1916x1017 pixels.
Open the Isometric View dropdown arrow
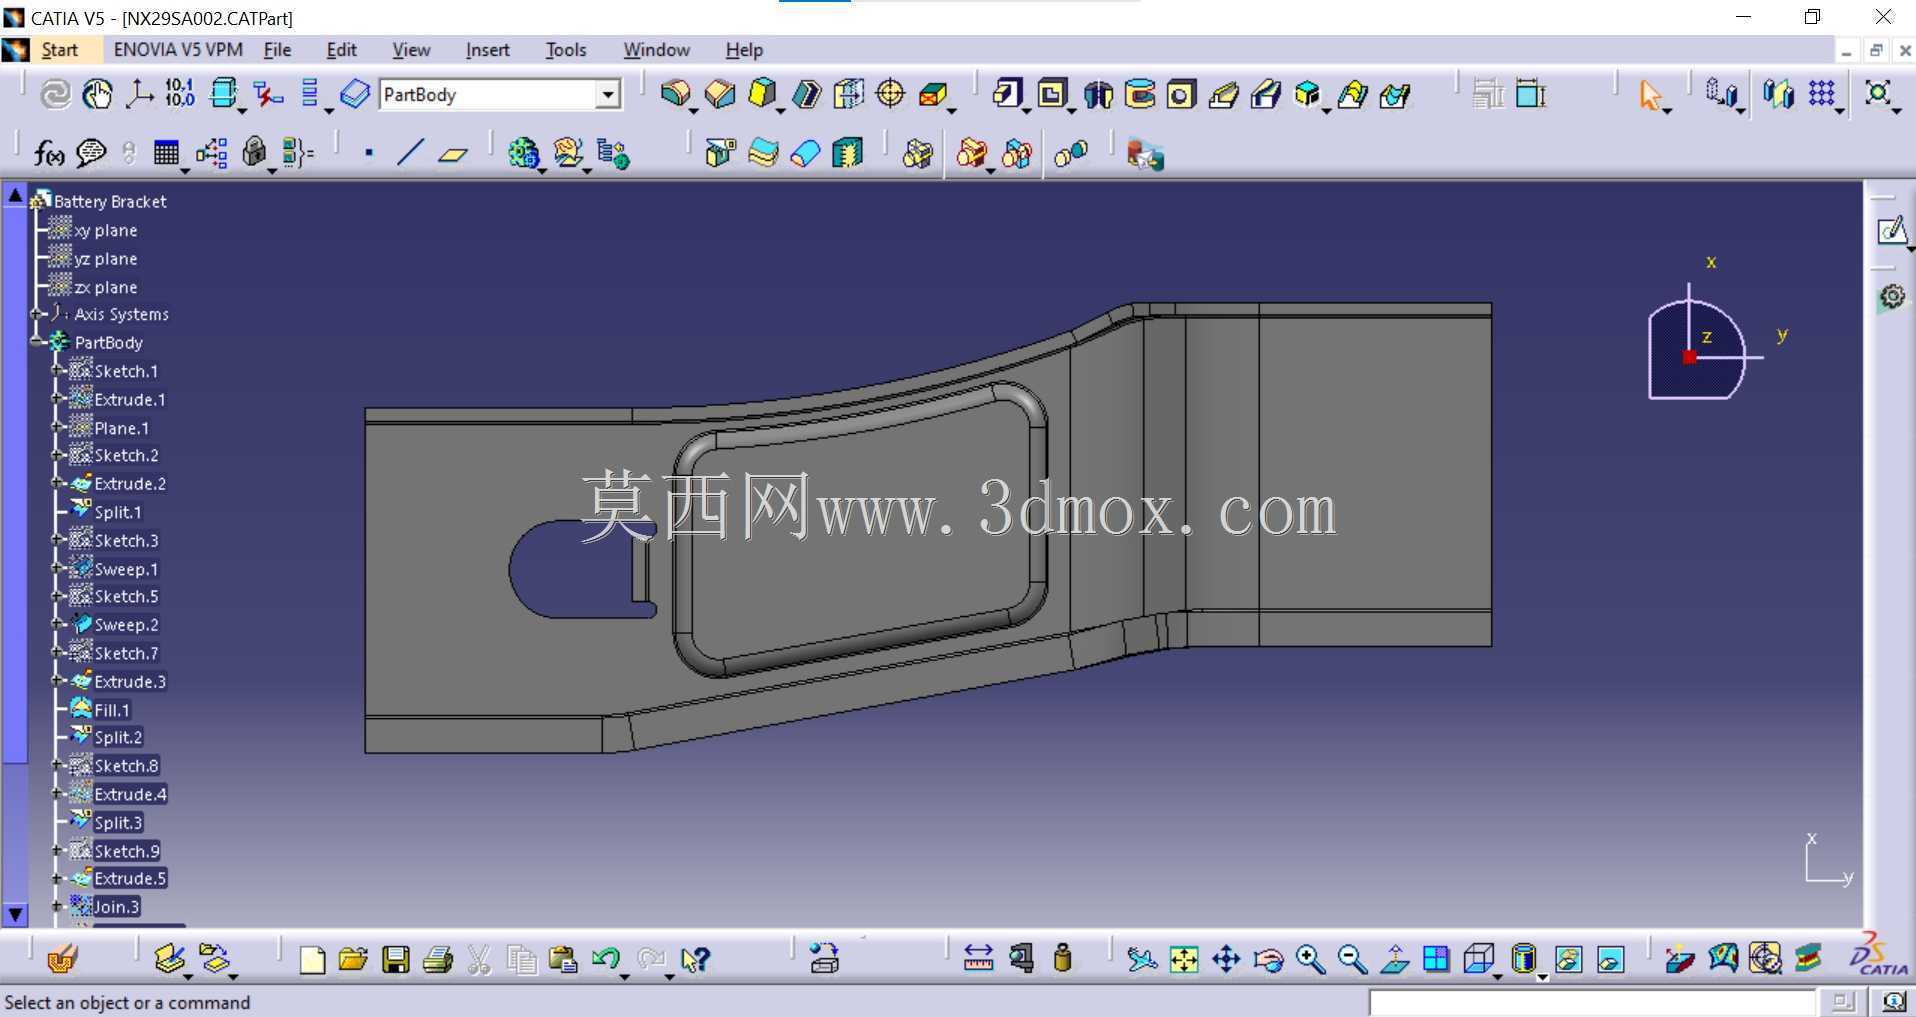[x=1497, y=977]
